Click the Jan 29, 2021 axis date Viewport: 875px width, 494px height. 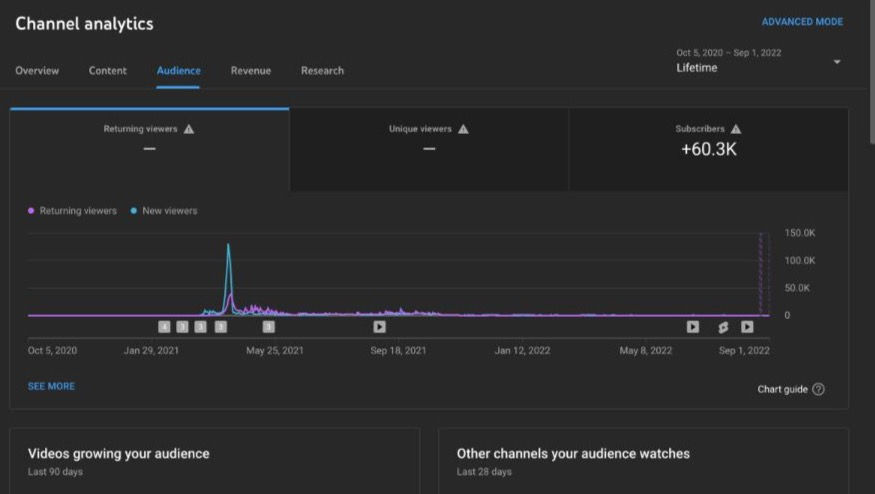(151, 351)
